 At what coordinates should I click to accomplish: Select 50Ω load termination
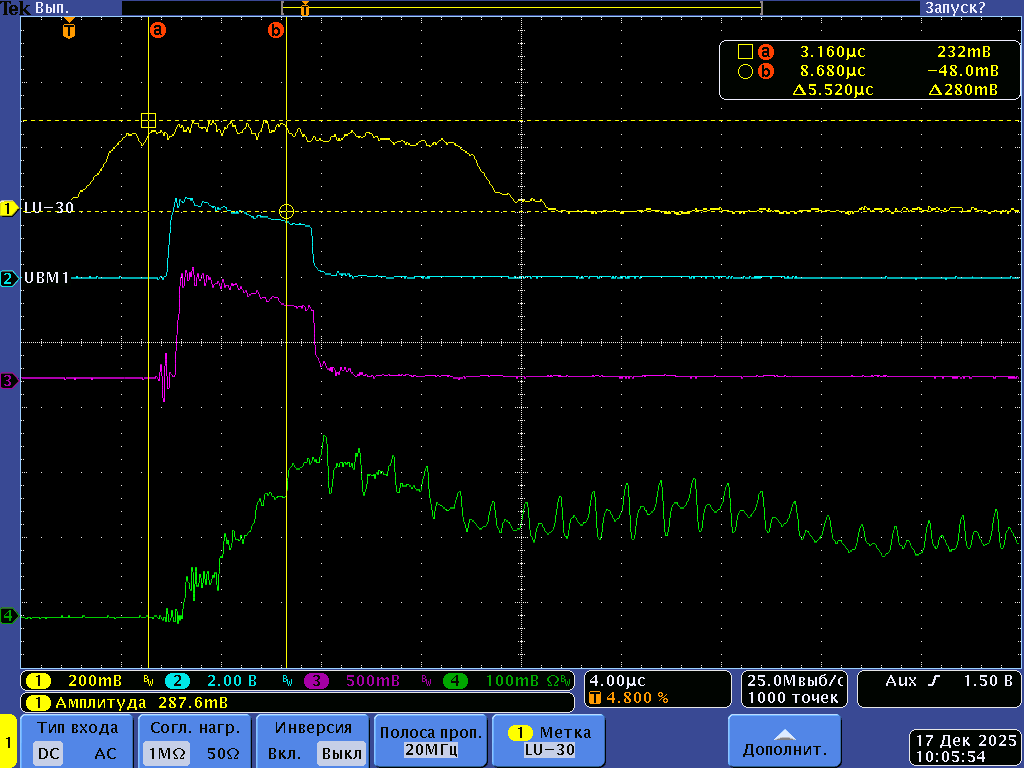click(x=221, y=753)
